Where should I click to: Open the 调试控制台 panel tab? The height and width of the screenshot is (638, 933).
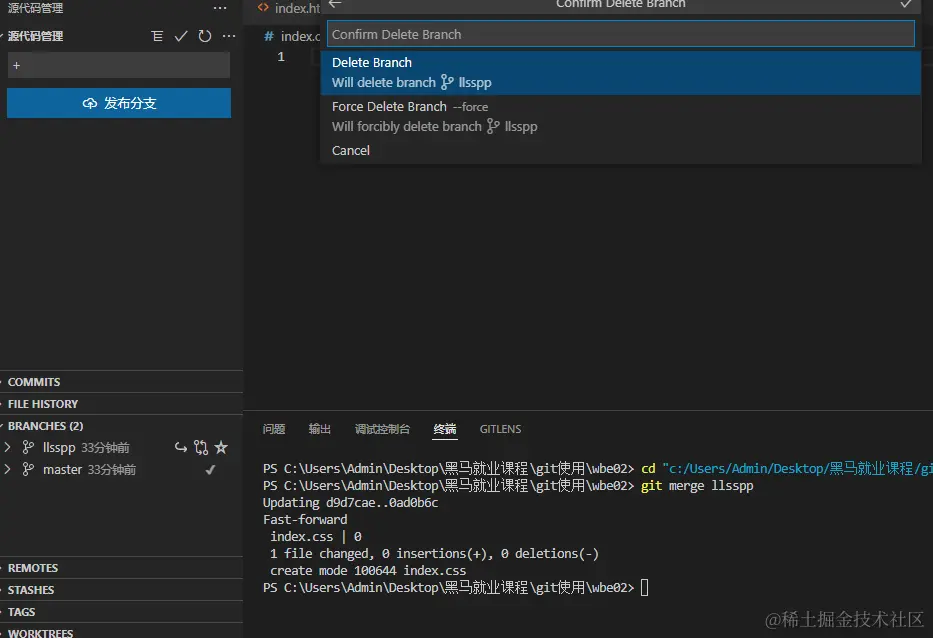[382, 429]
